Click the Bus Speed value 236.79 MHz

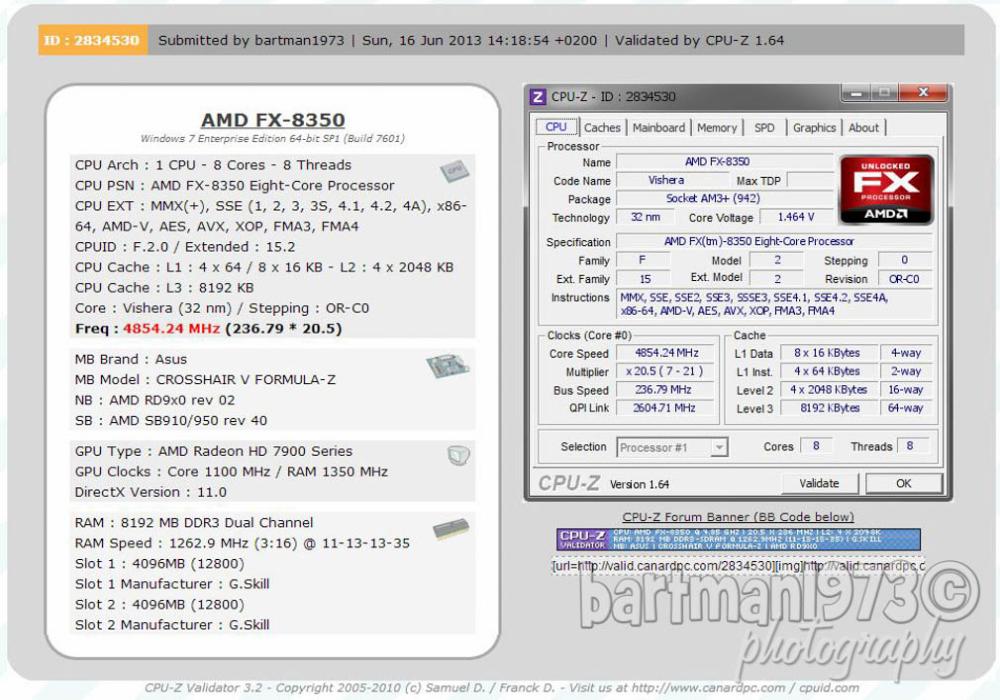(x=666, y=390)
